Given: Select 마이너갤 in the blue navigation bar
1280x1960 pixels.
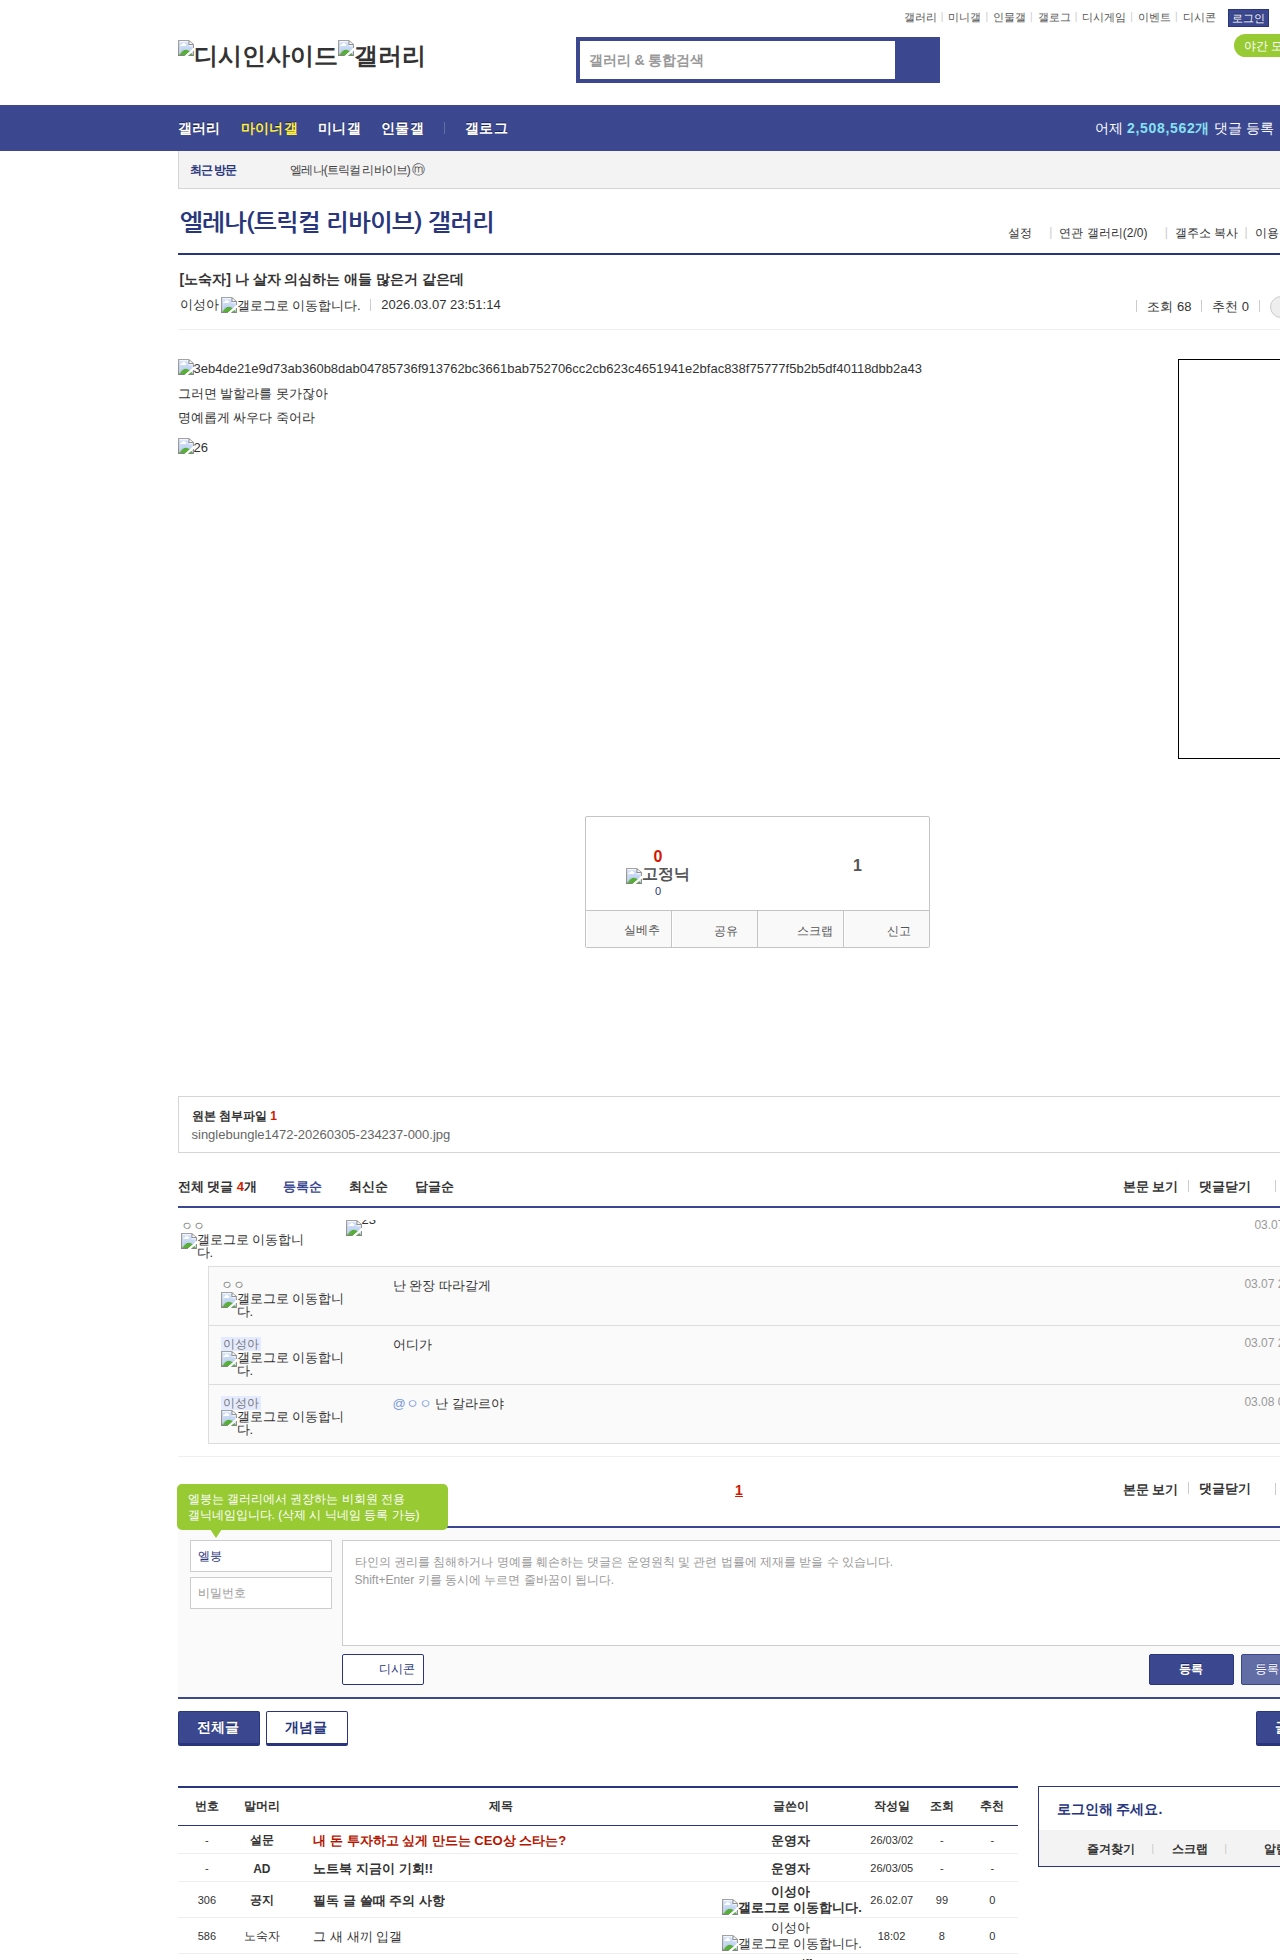Looking at the screenshot, I should 269,129.
